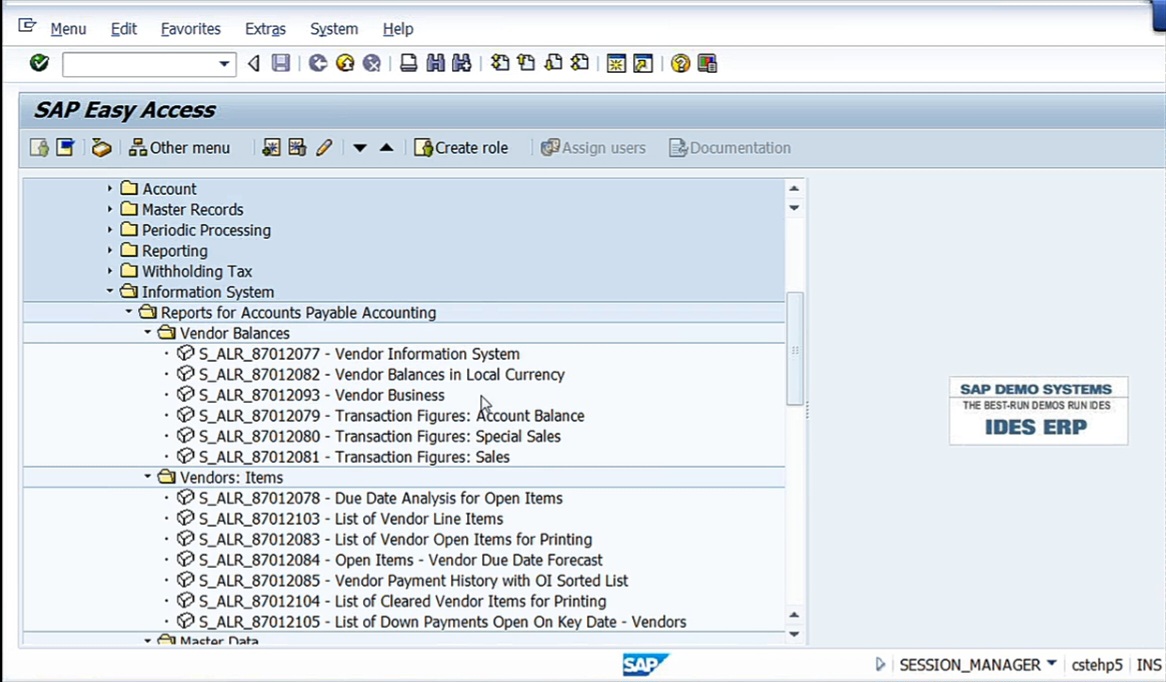Select S_ALR_87012080 - Transaction Figures: Special Sales

[x=379, y=436]
